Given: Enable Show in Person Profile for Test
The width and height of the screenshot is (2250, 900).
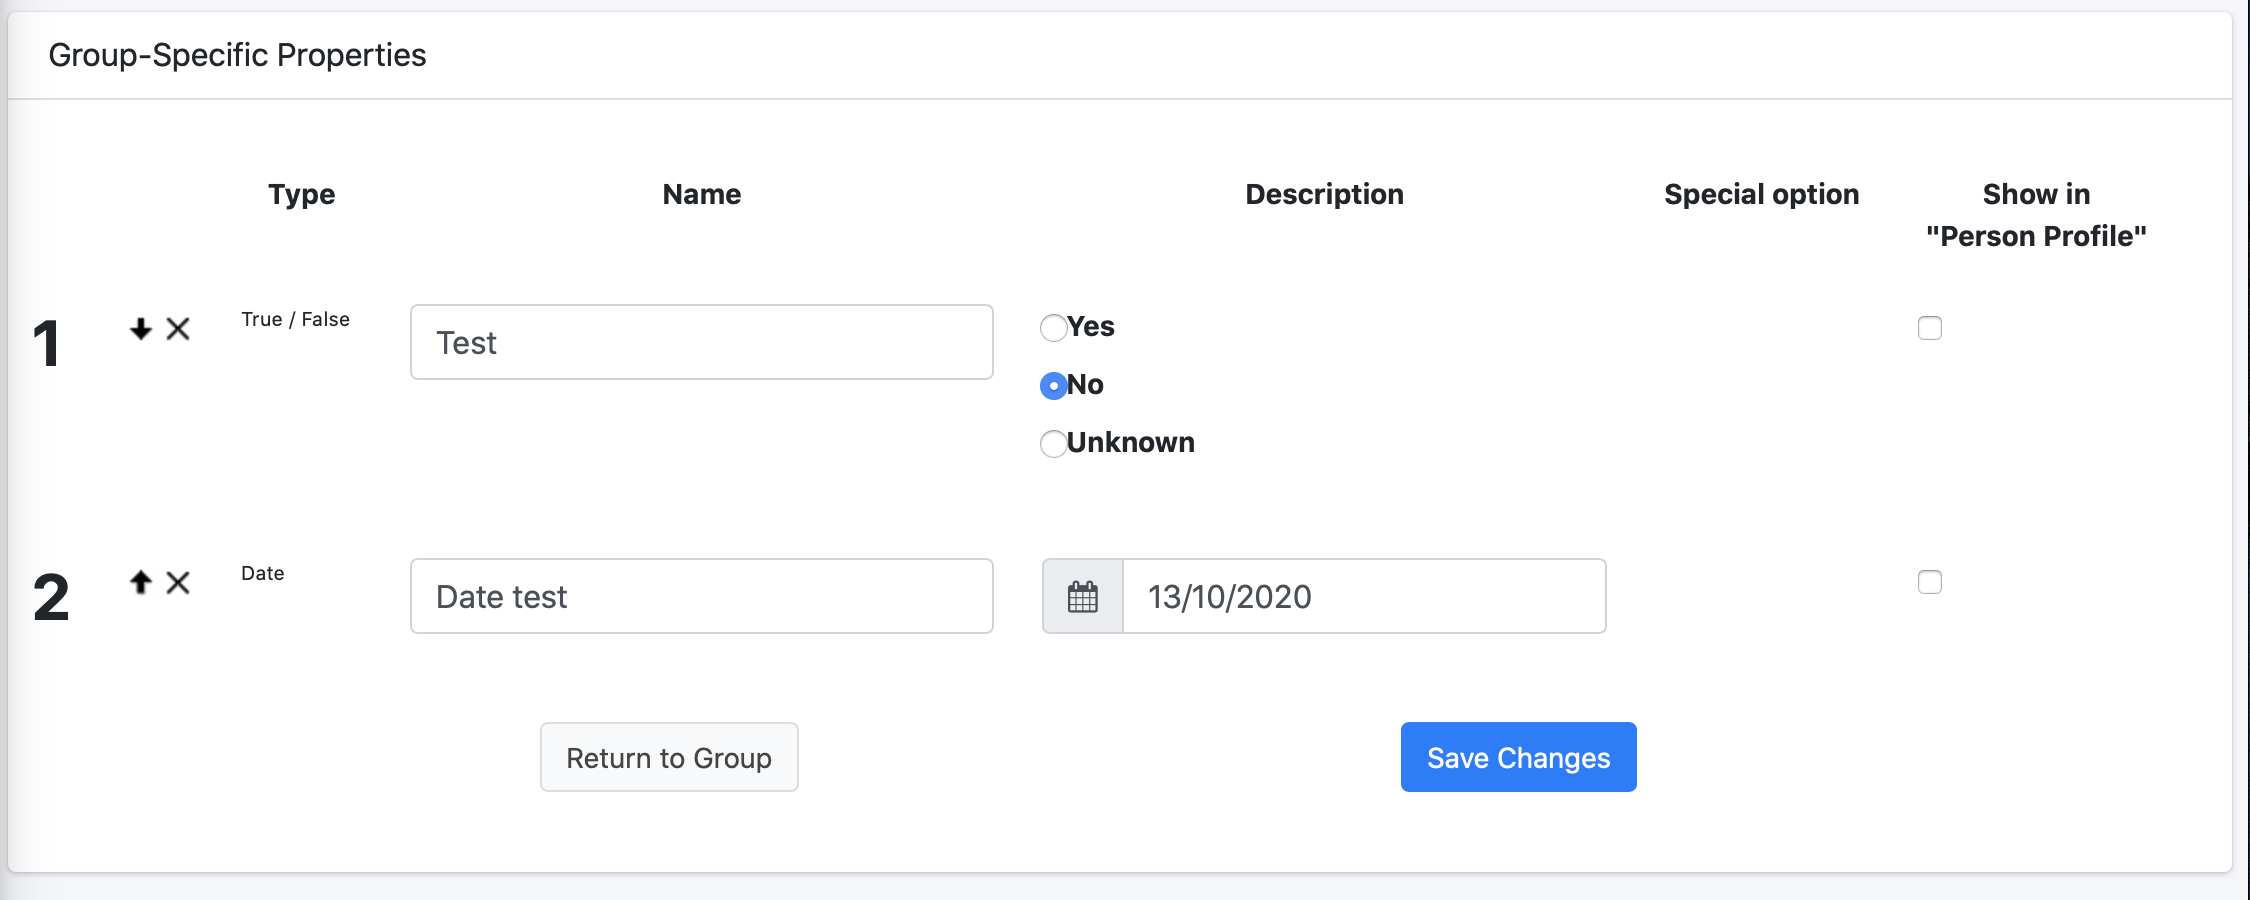Looking at the screenshot, I should click(x=1930, y=328).
